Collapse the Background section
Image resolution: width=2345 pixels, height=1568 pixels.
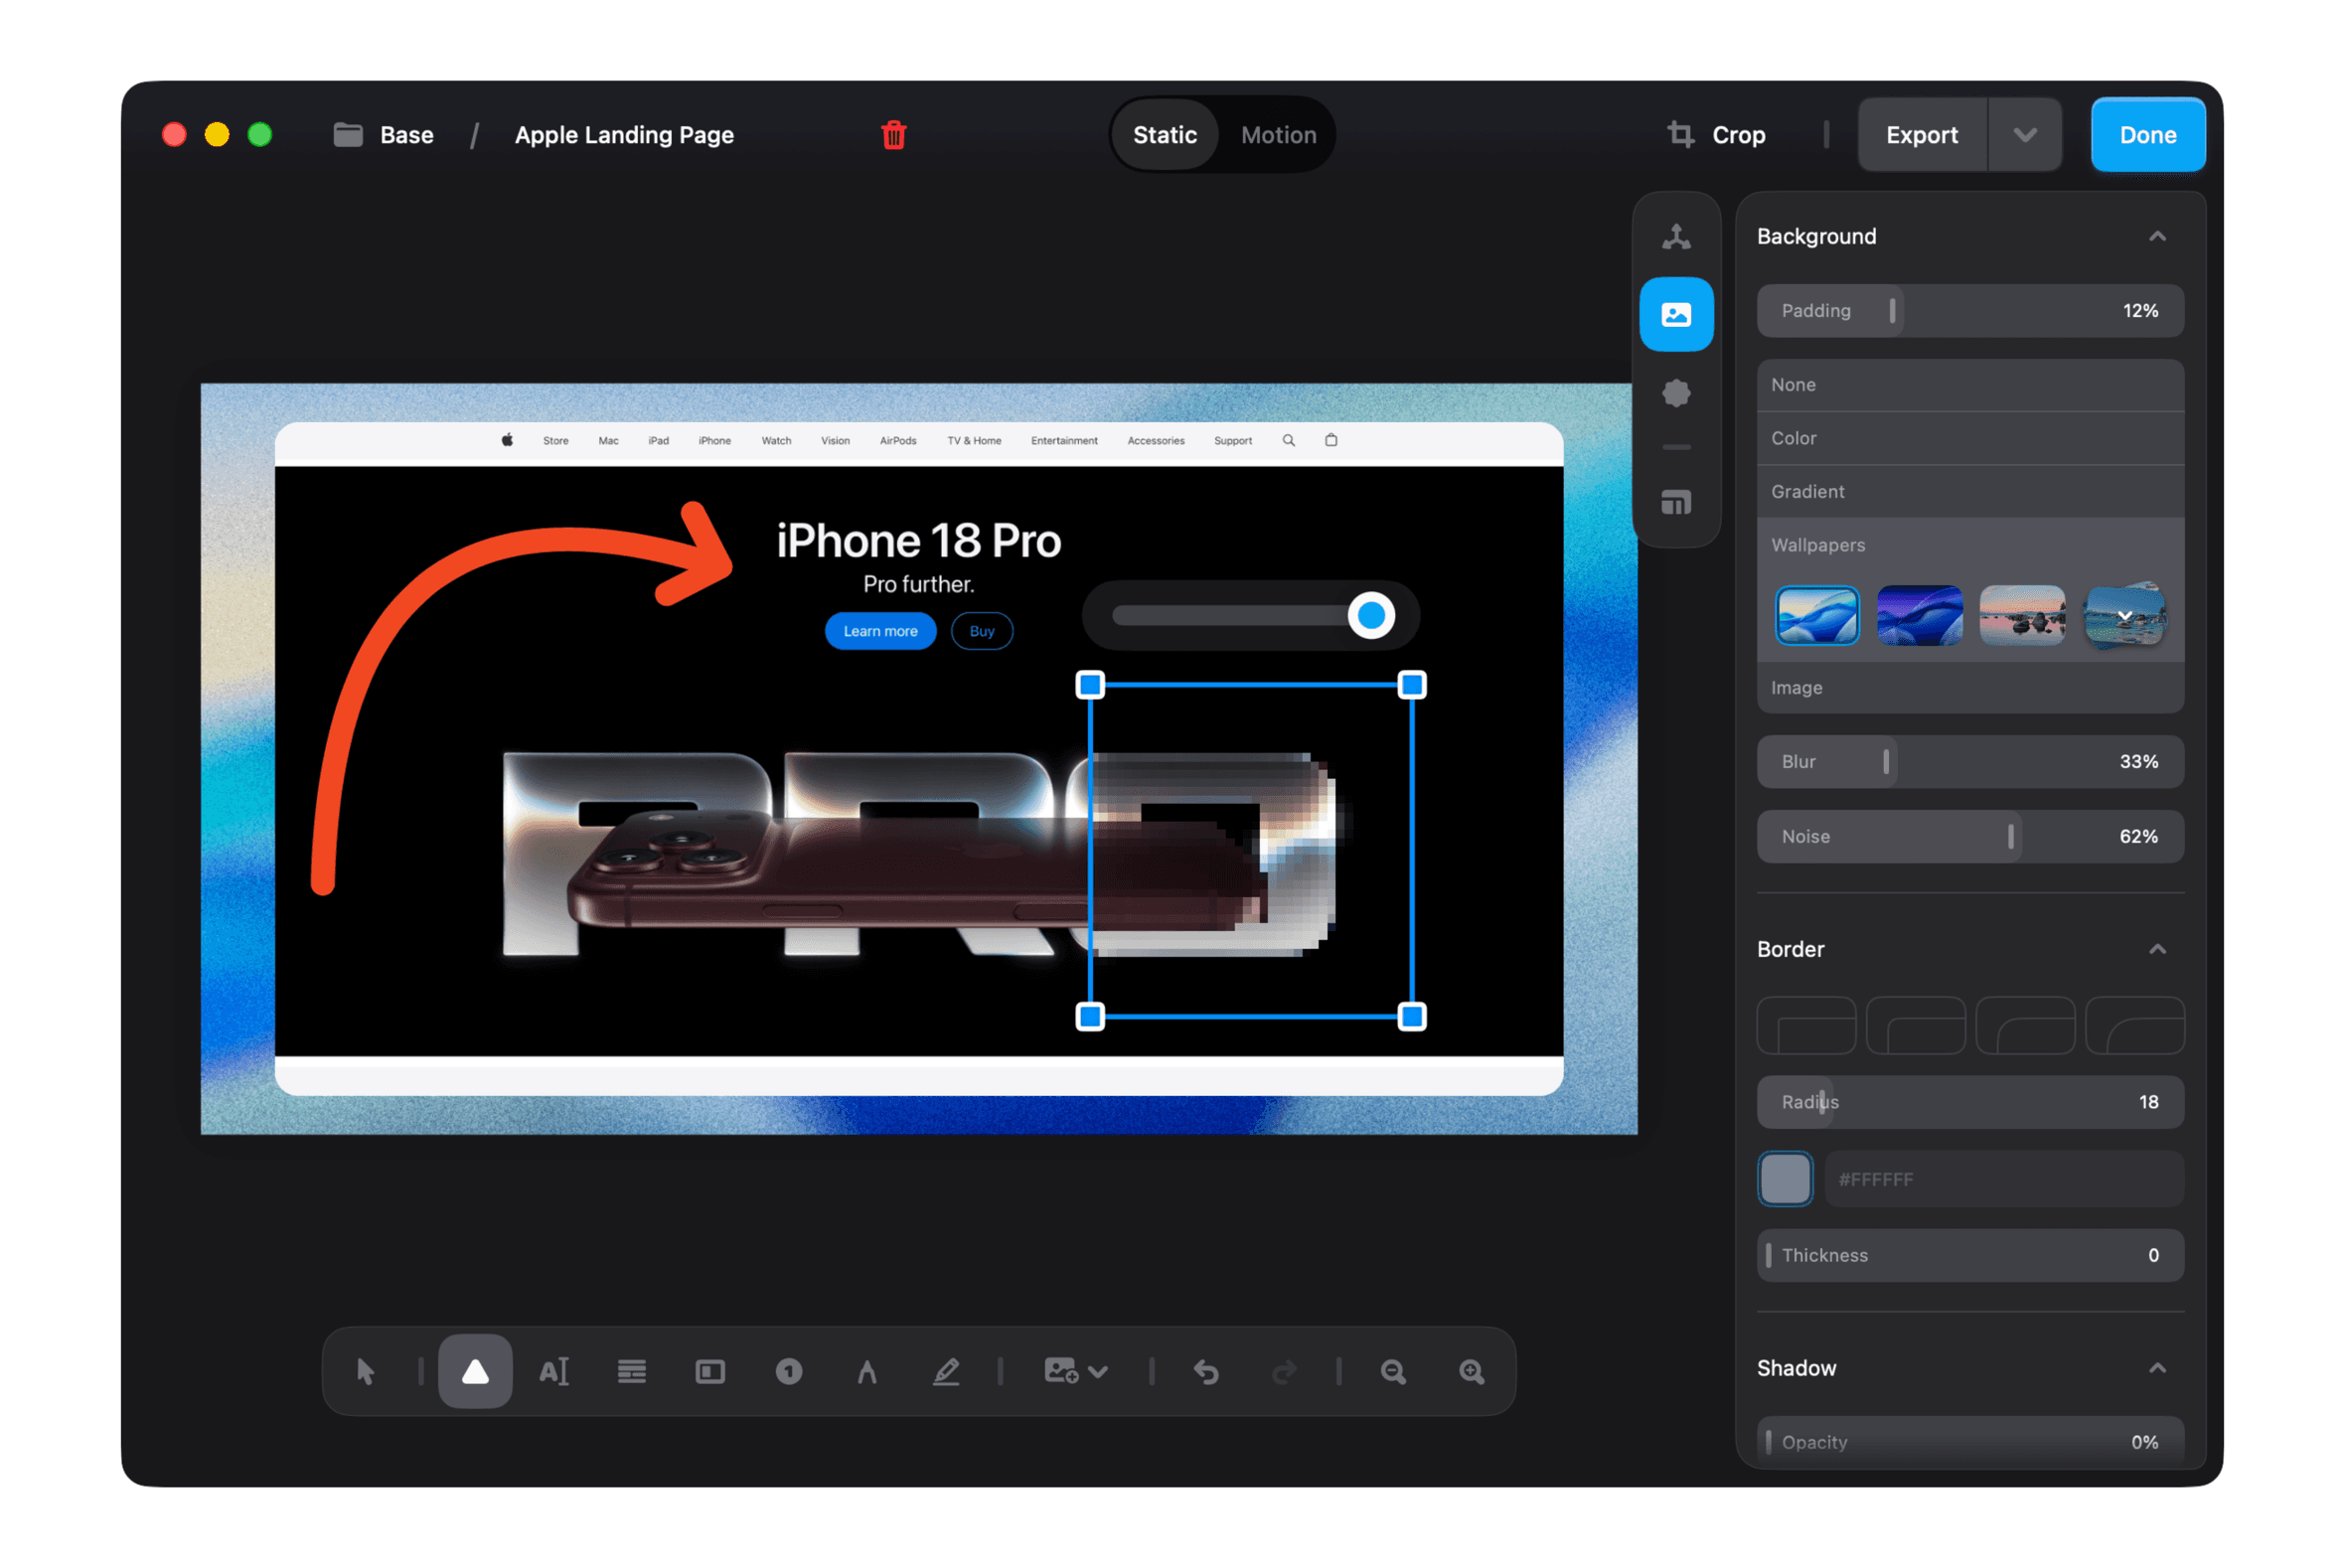click(x=2157, y=236)
